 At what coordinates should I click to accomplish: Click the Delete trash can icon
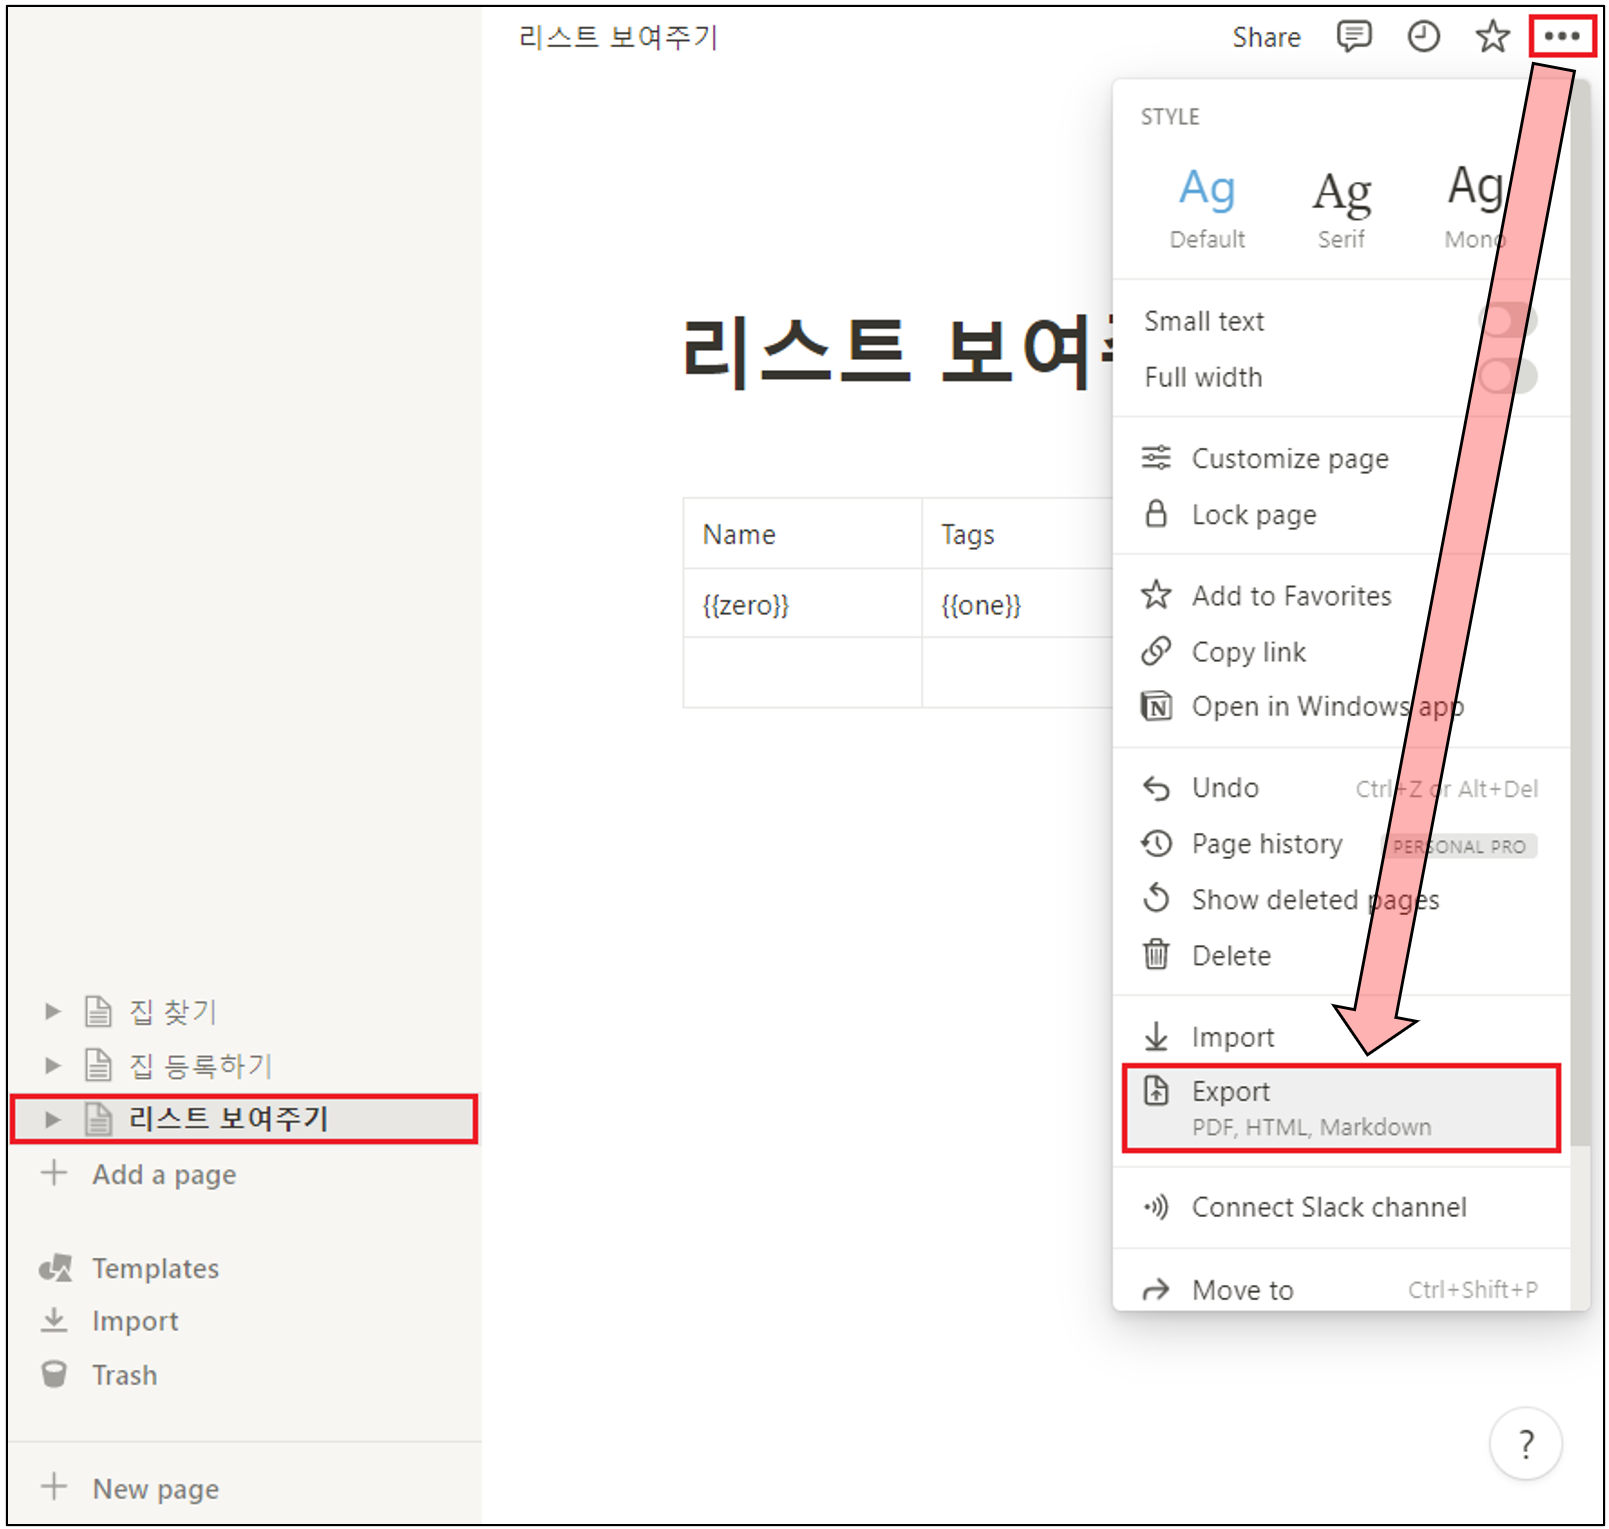[x=1156, y=955]
